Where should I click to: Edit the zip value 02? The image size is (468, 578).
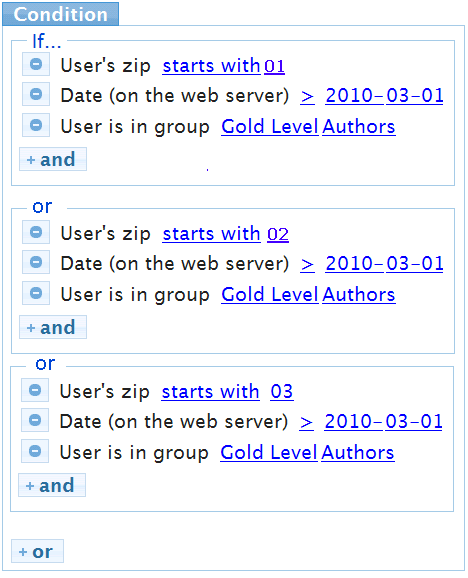(x=278, y=234)
